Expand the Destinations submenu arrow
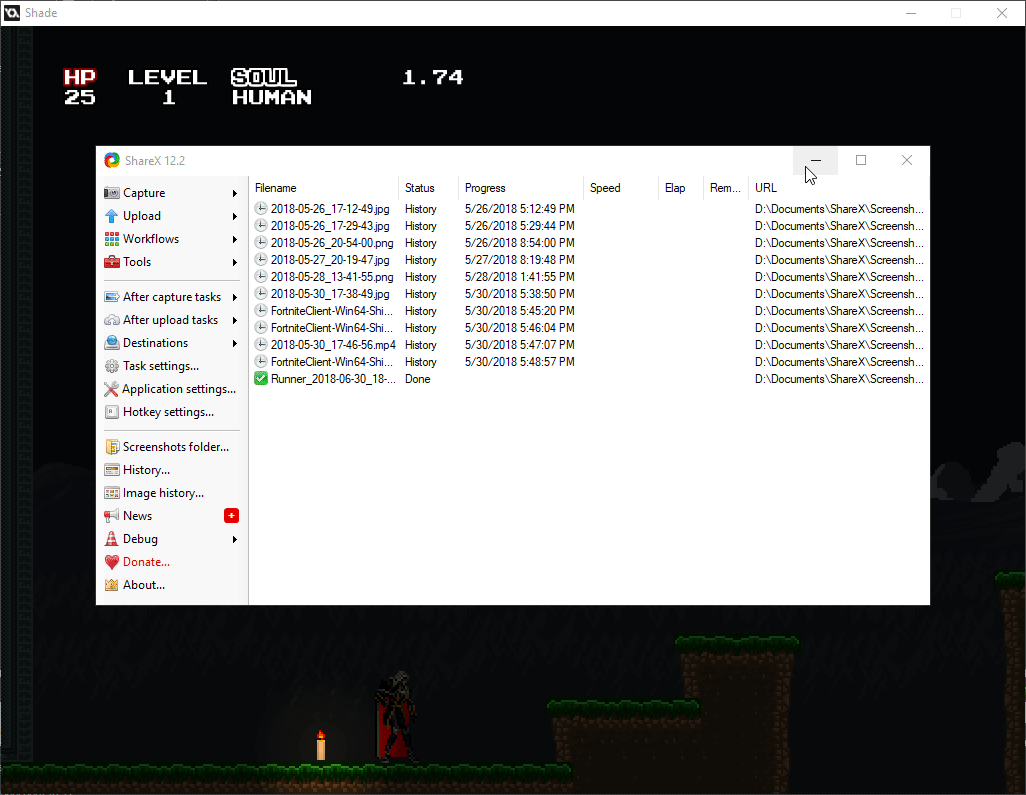Image resolution: width=1026 pixels, height=795 pixels. tap(234, 343)
